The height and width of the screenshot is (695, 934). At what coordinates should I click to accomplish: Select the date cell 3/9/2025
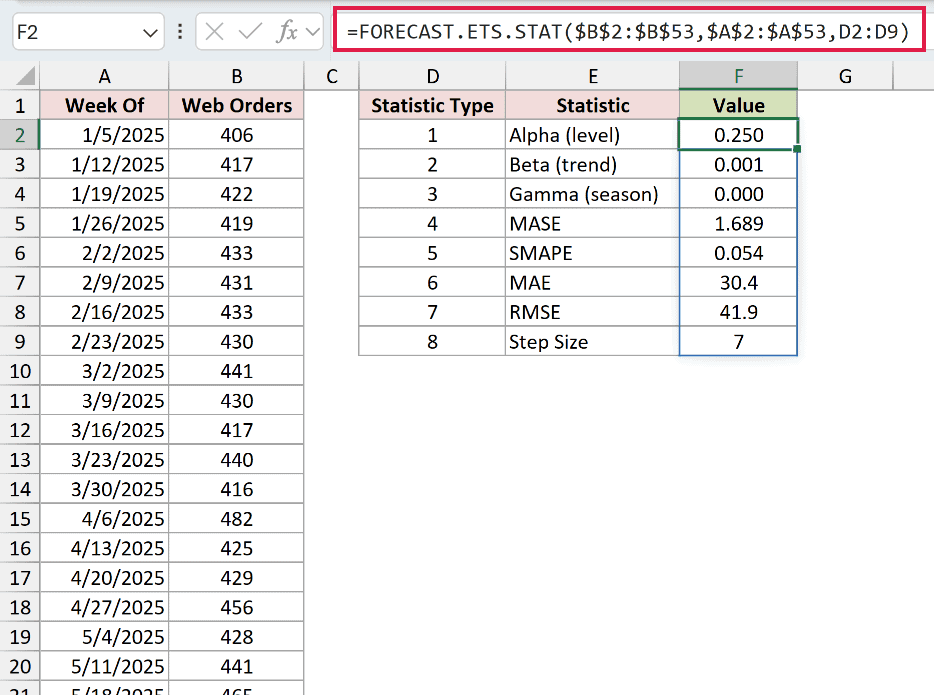coord(104,401)
